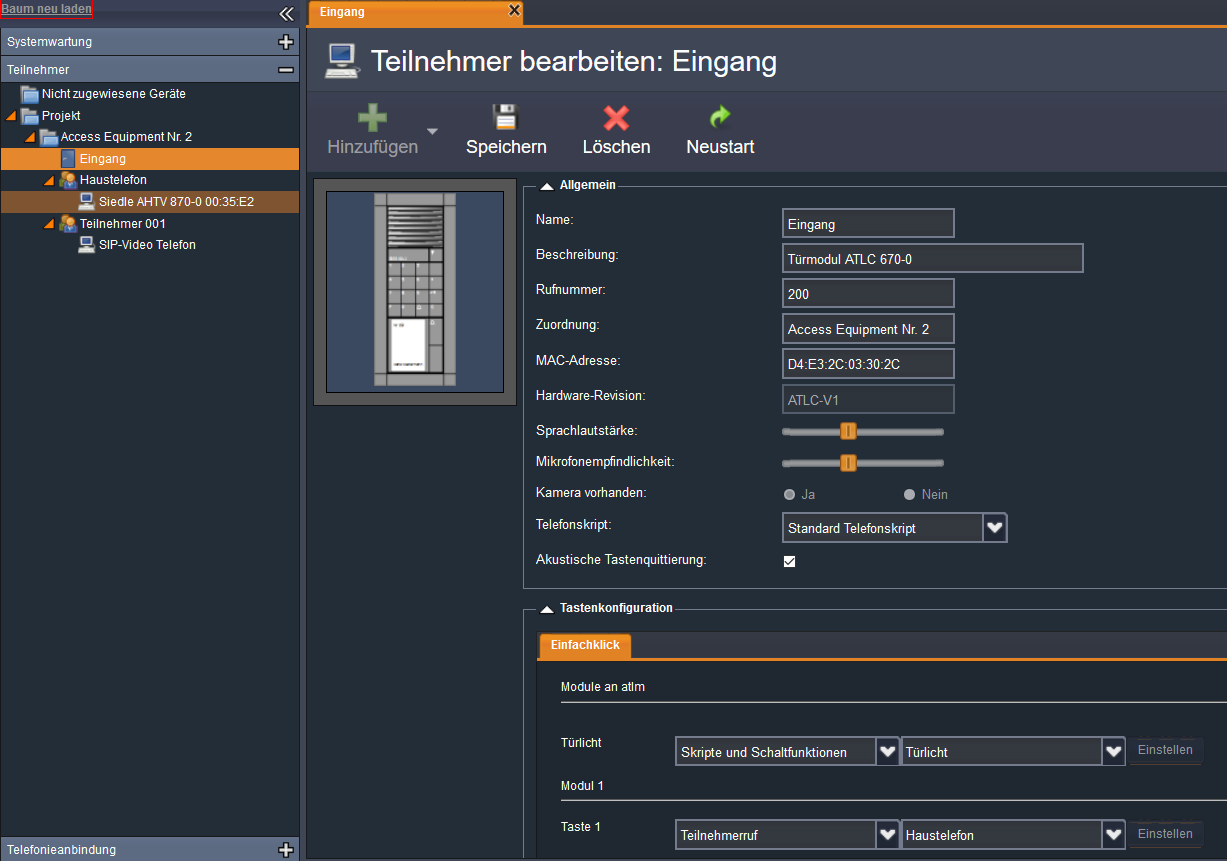Select the Eingang tab at top
Image resolution: width=1227 pixels, height=861 pixels.
(x=415, y=13)
